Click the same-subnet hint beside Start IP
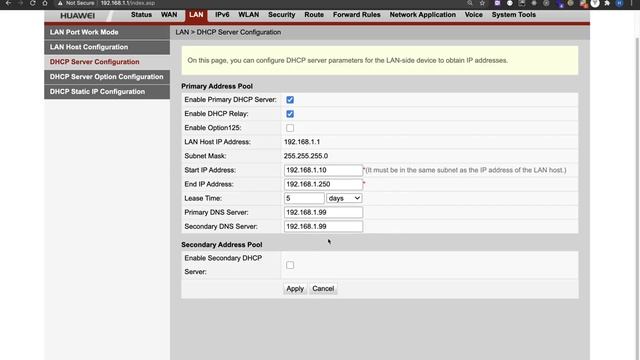 pyautogui.click(x=465, y=170)
